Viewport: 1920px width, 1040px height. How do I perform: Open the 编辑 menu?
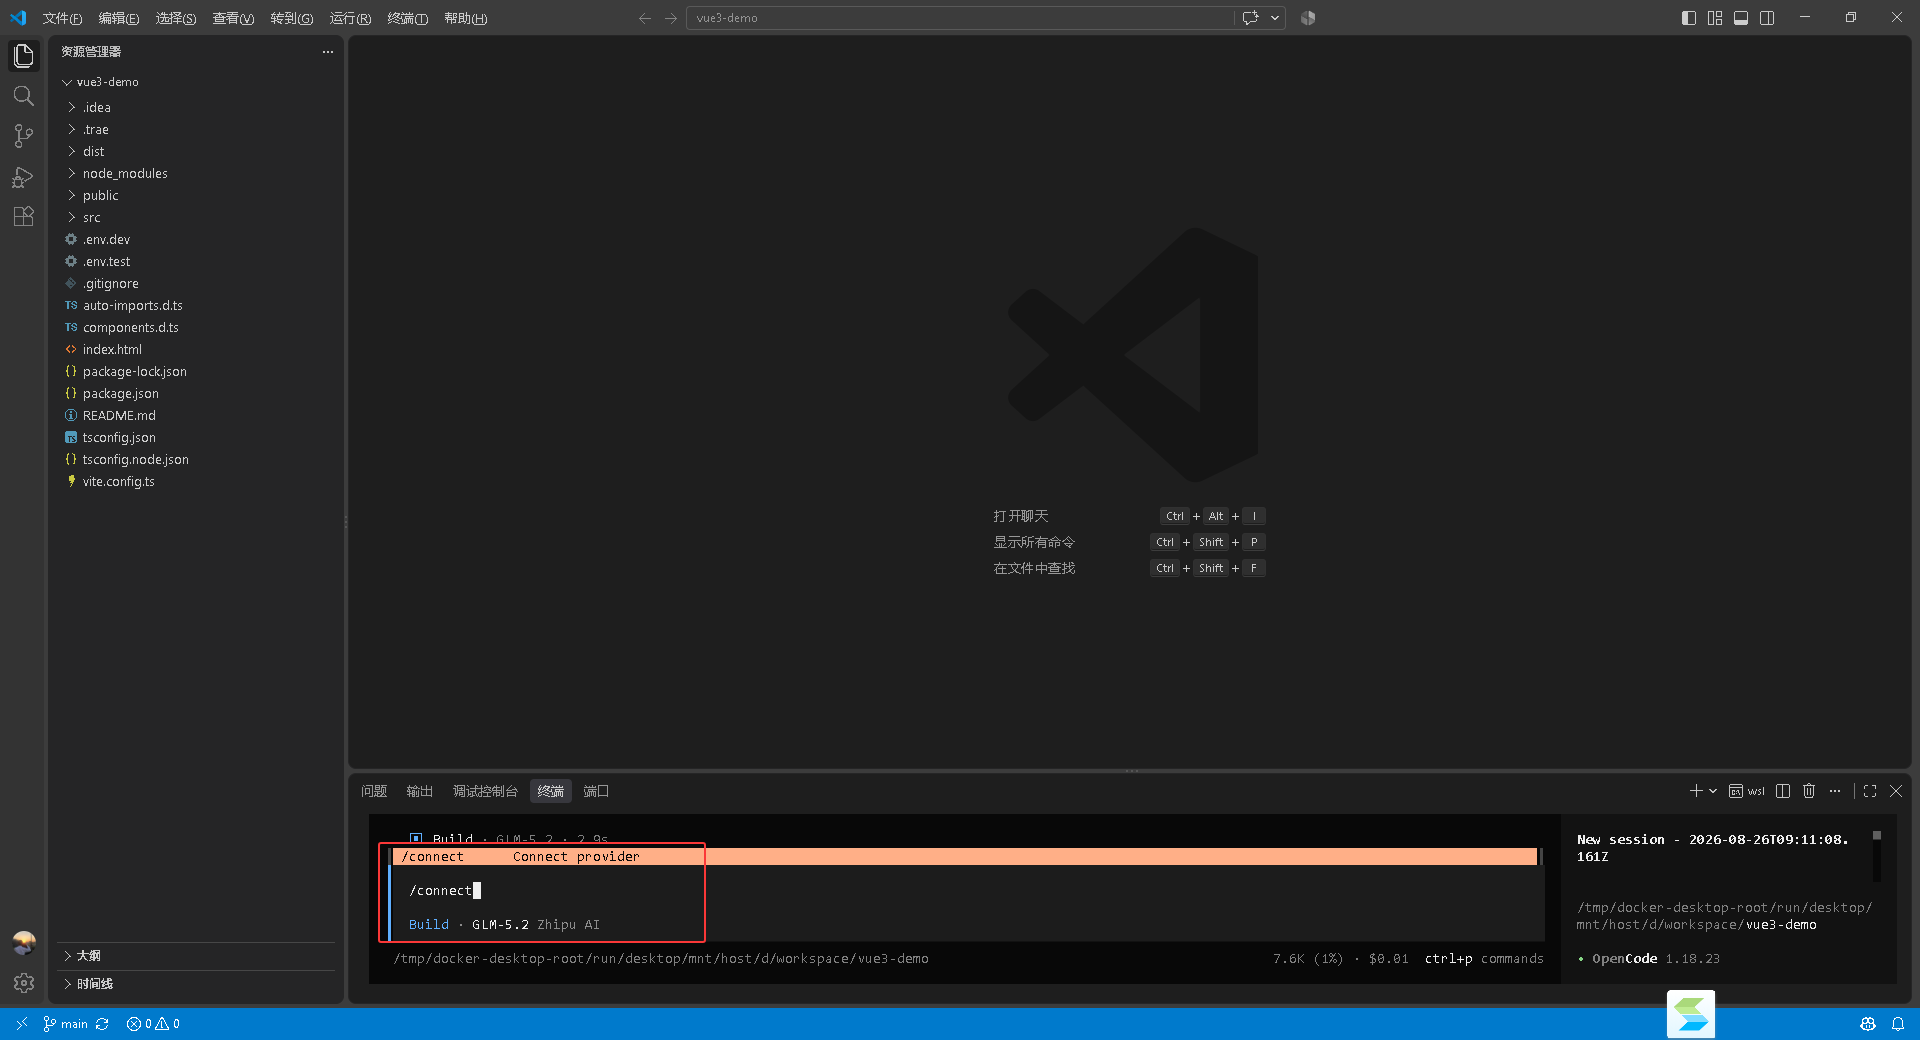[119, 18]
